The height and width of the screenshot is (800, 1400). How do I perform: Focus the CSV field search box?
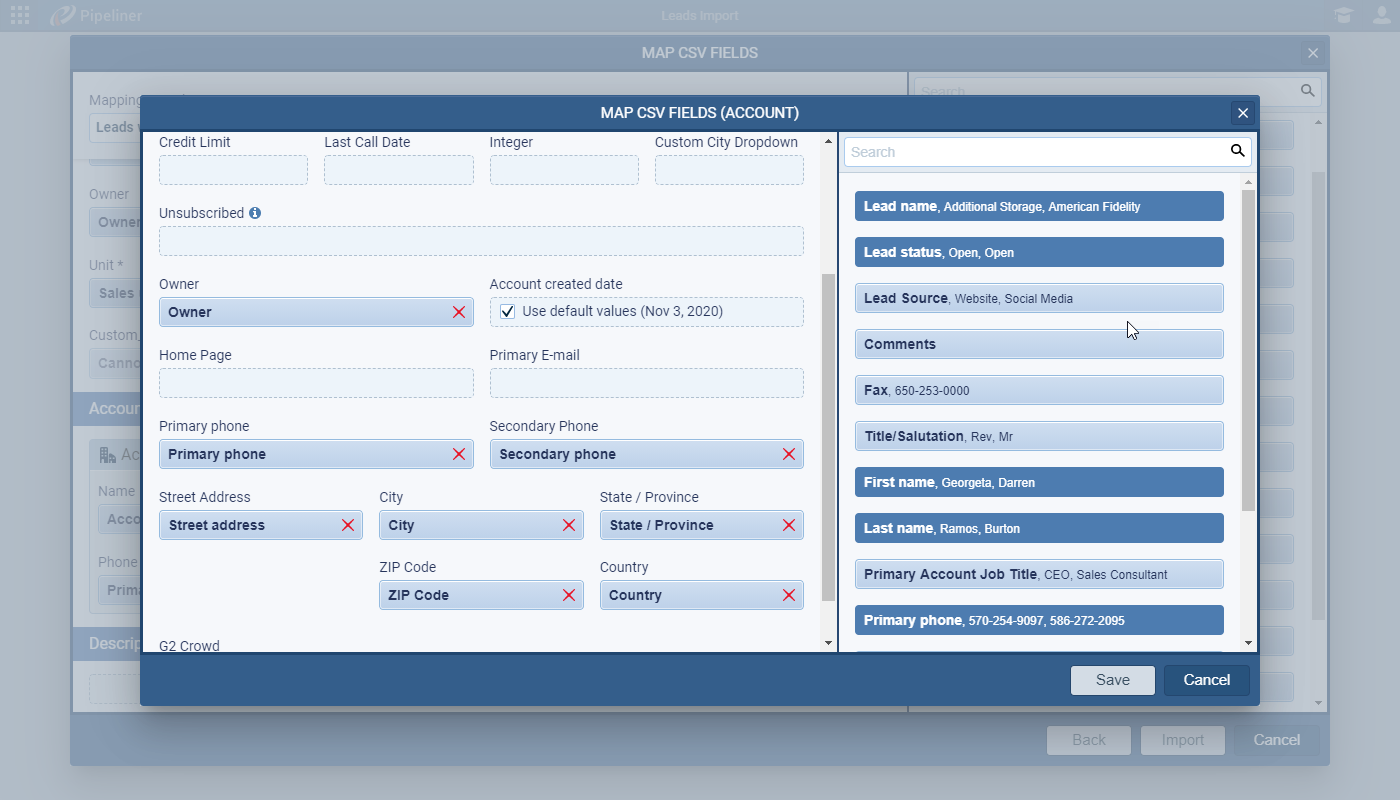(1035, 152)
